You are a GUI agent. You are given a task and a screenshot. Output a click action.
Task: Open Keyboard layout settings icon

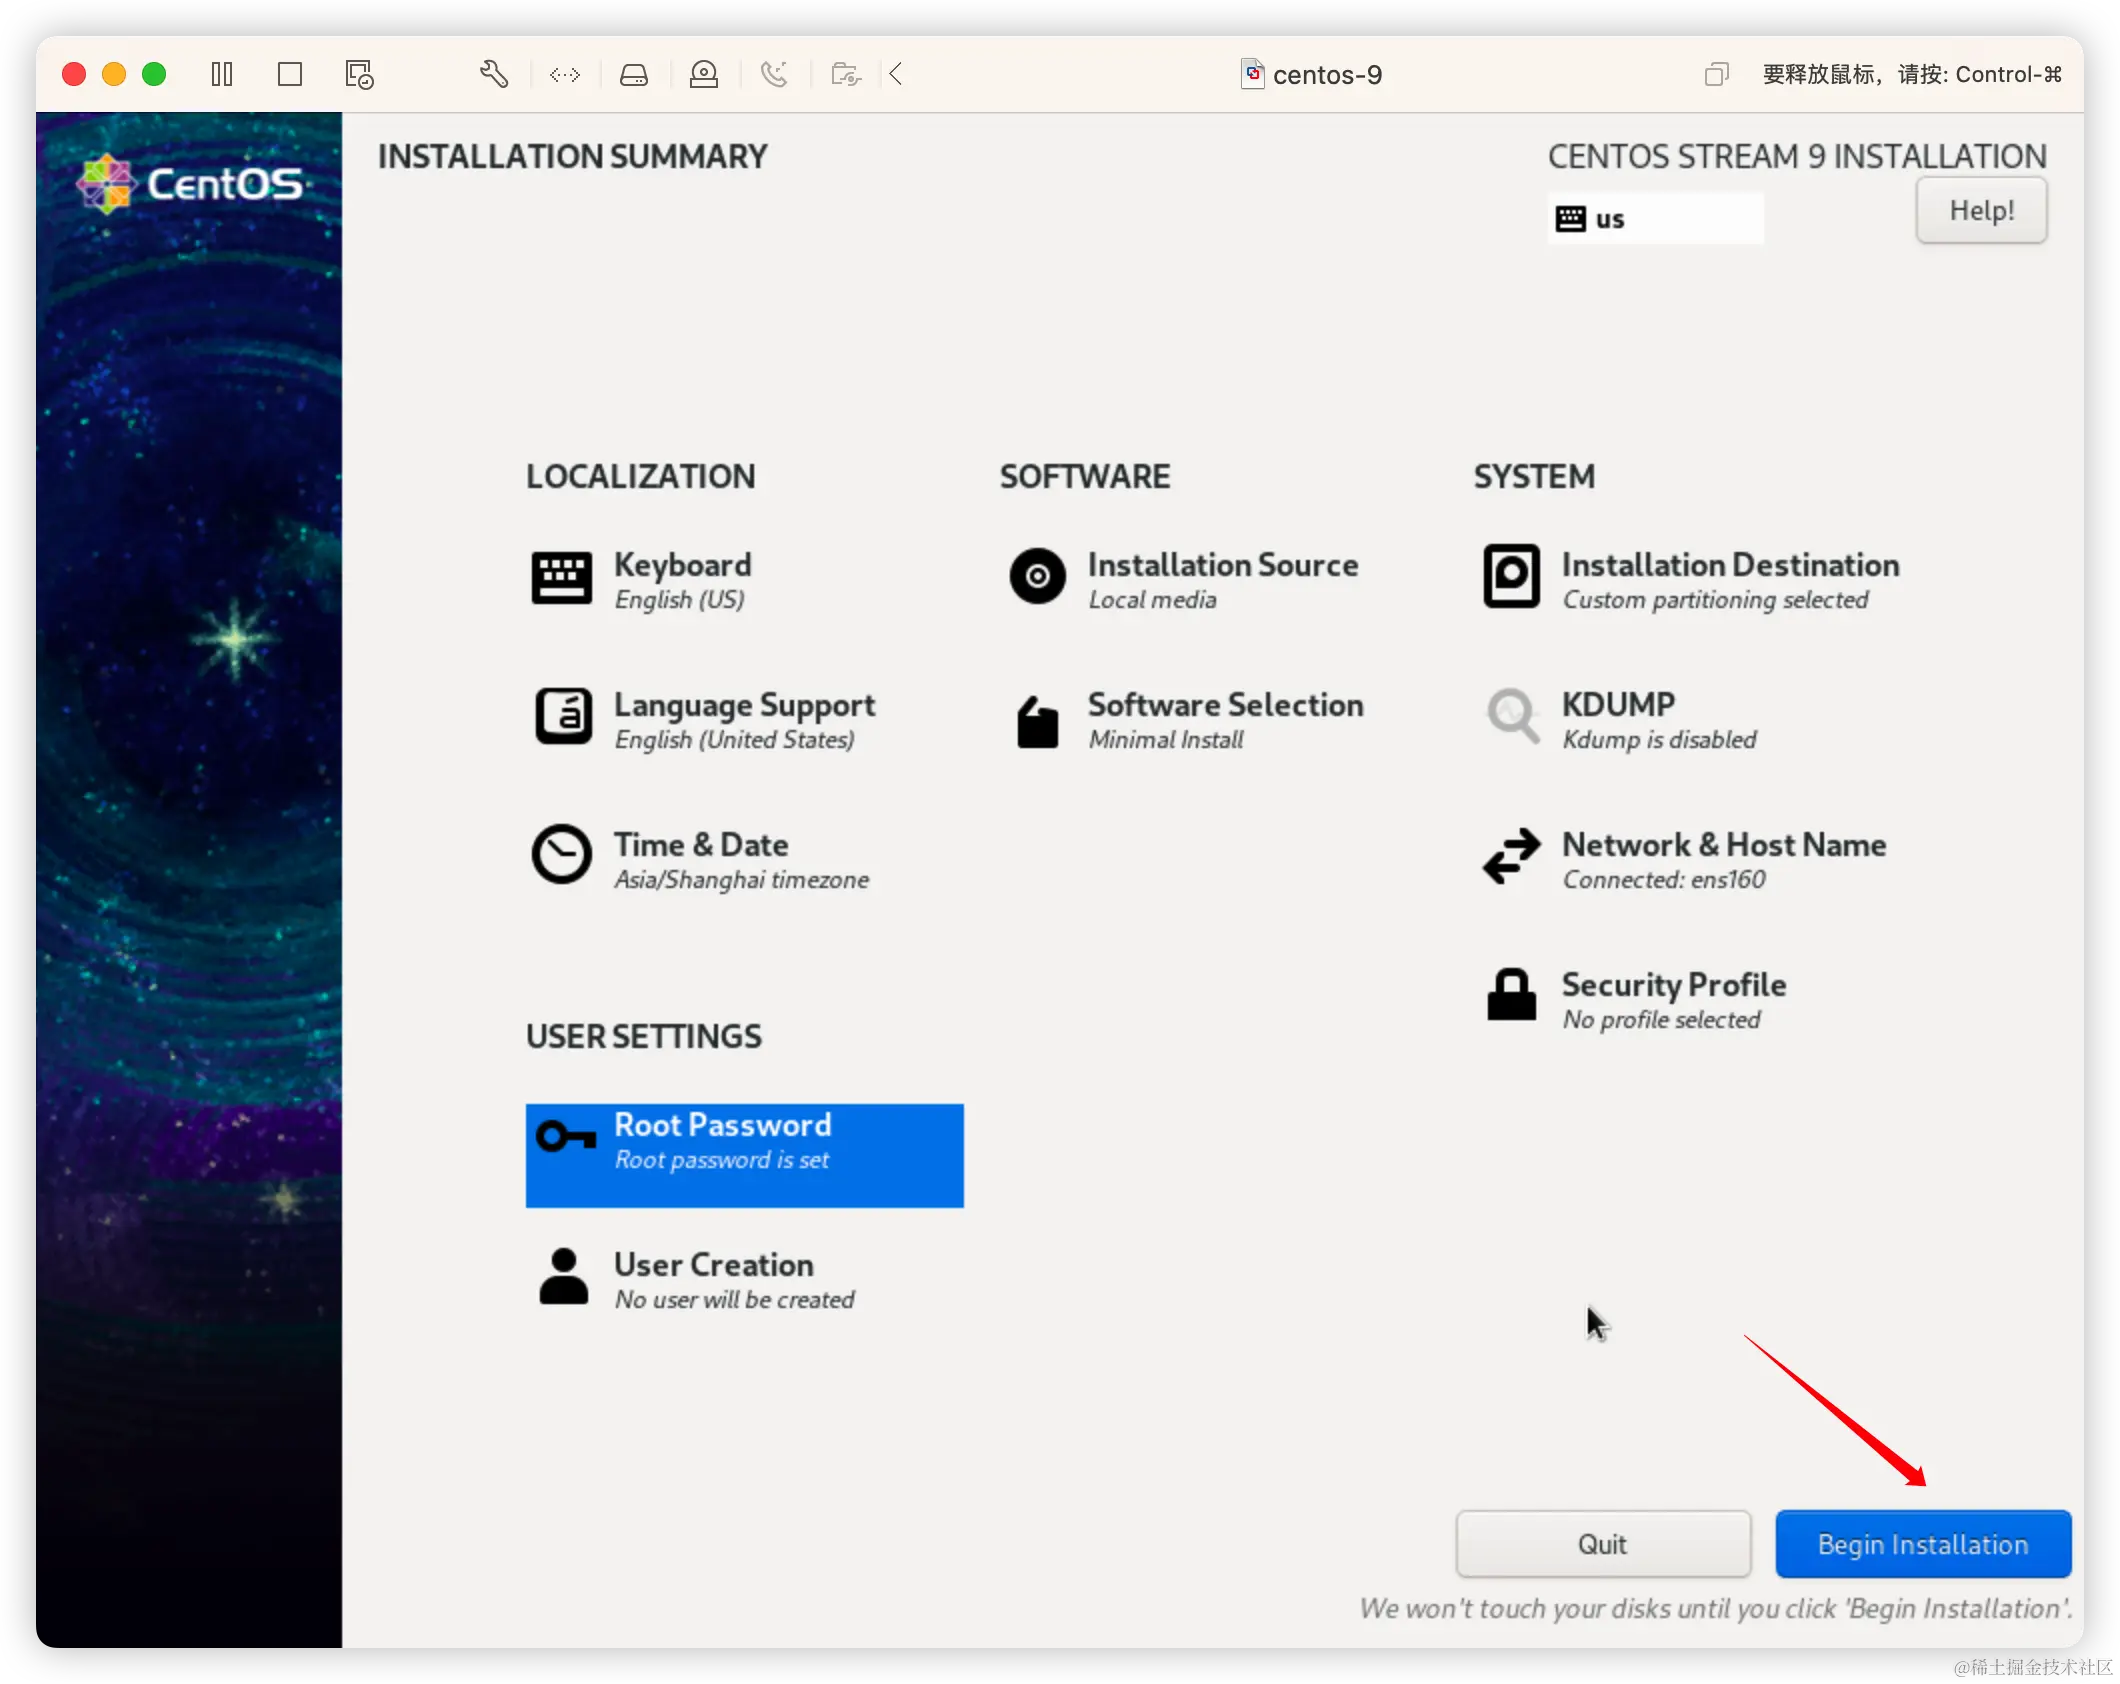(561, 577)
